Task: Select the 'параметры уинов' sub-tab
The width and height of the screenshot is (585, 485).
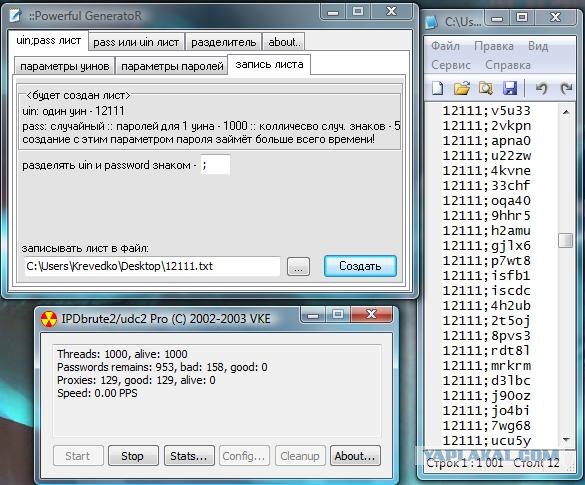Action: [x=65, y=66]
